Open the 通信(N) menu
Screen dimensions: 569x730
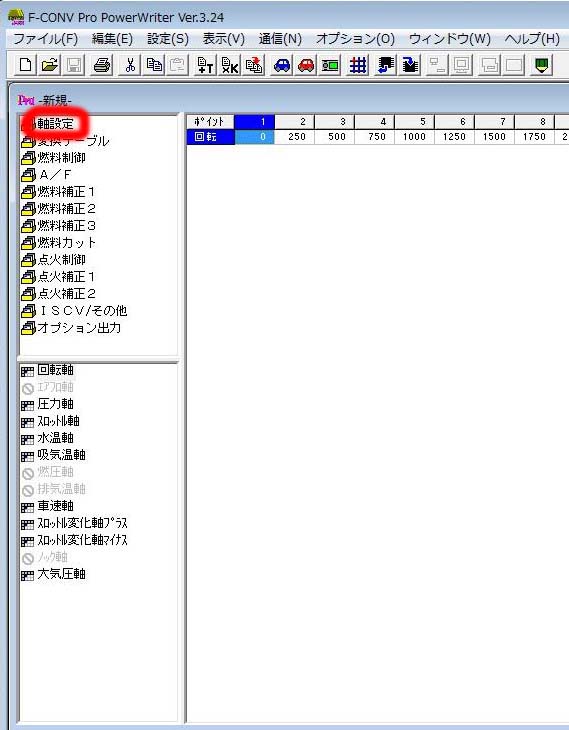(x=280, y=39)
